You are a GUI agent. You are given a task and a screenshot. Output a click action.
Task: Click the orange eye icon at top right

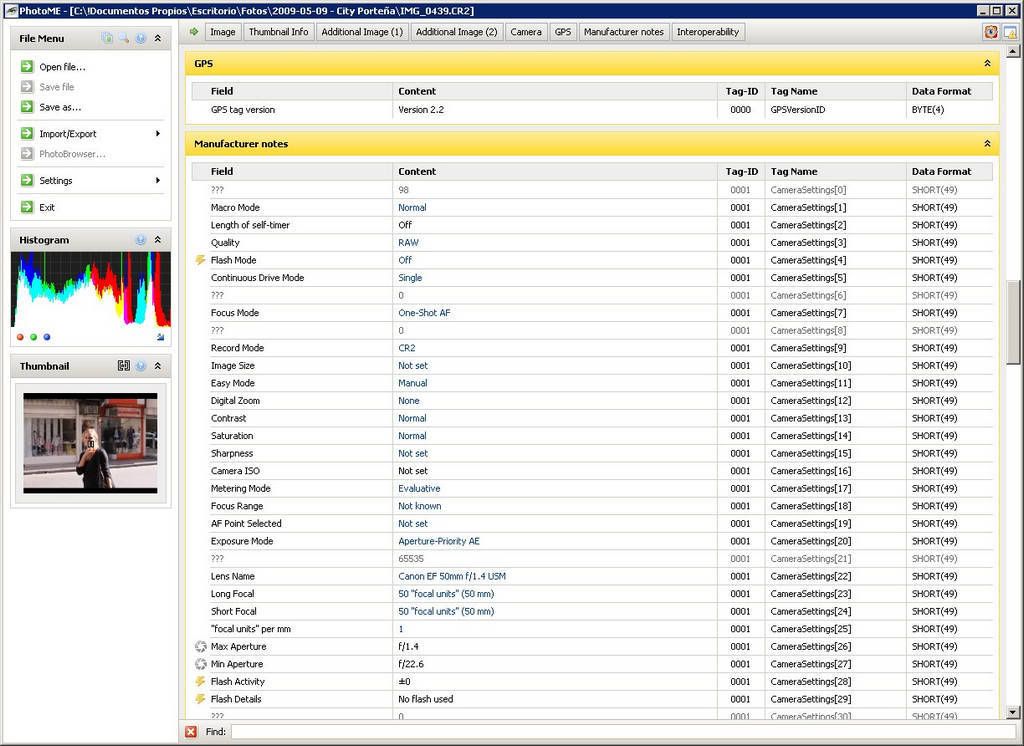[x=991, y=32]
